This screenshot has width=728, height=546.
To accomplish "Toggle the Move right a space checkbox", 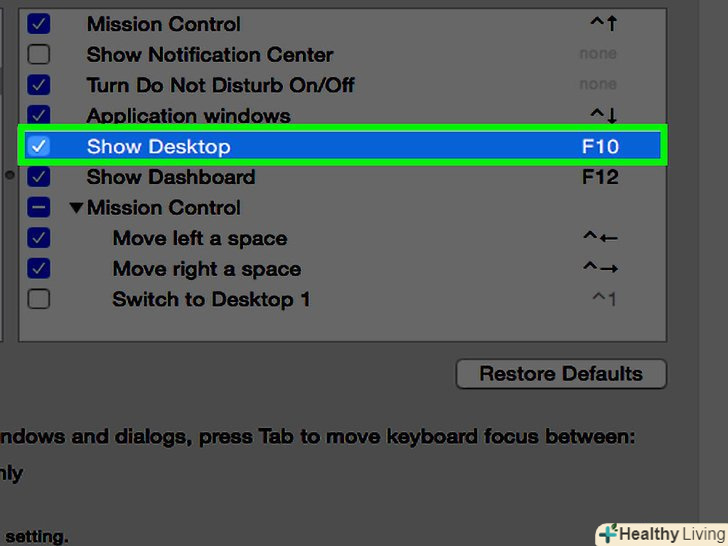I will click(39, 269).
